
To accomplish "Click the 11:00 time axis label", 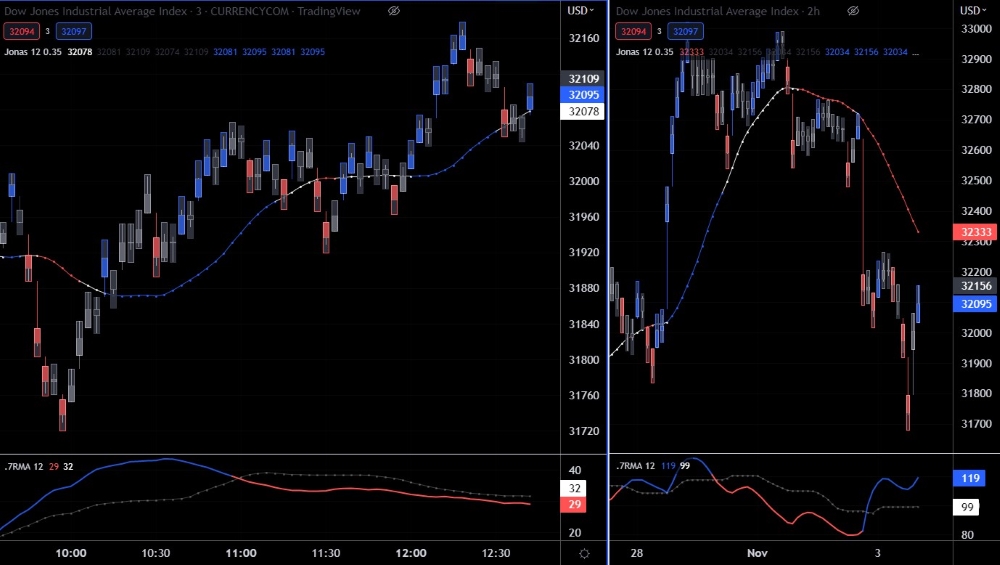I will coord(240,553).
